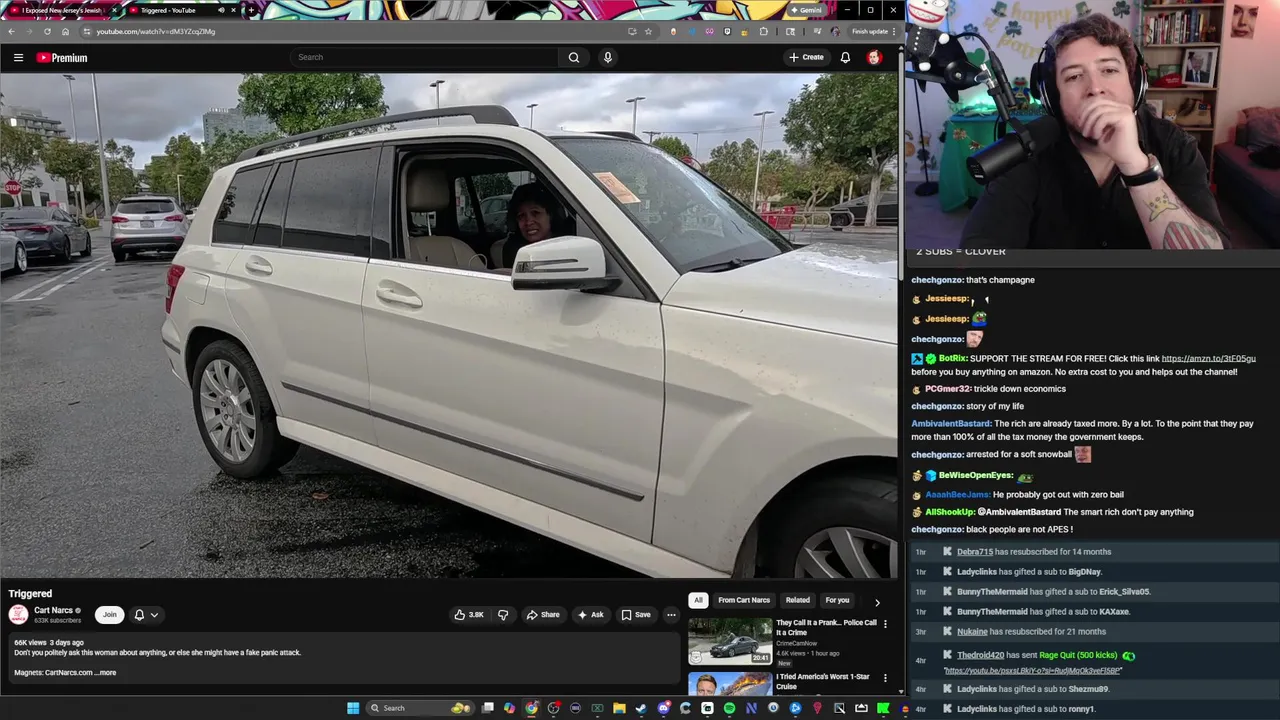
Task: Open the YouTube guide hamburger menu
Action: click(x=18, y=58)
